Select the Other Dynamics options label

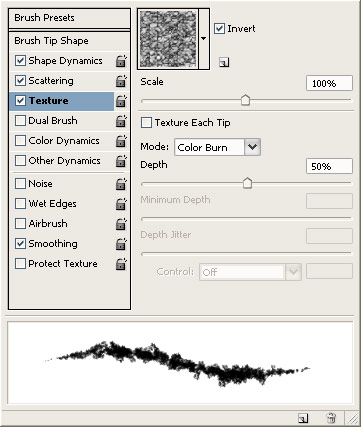64,161
